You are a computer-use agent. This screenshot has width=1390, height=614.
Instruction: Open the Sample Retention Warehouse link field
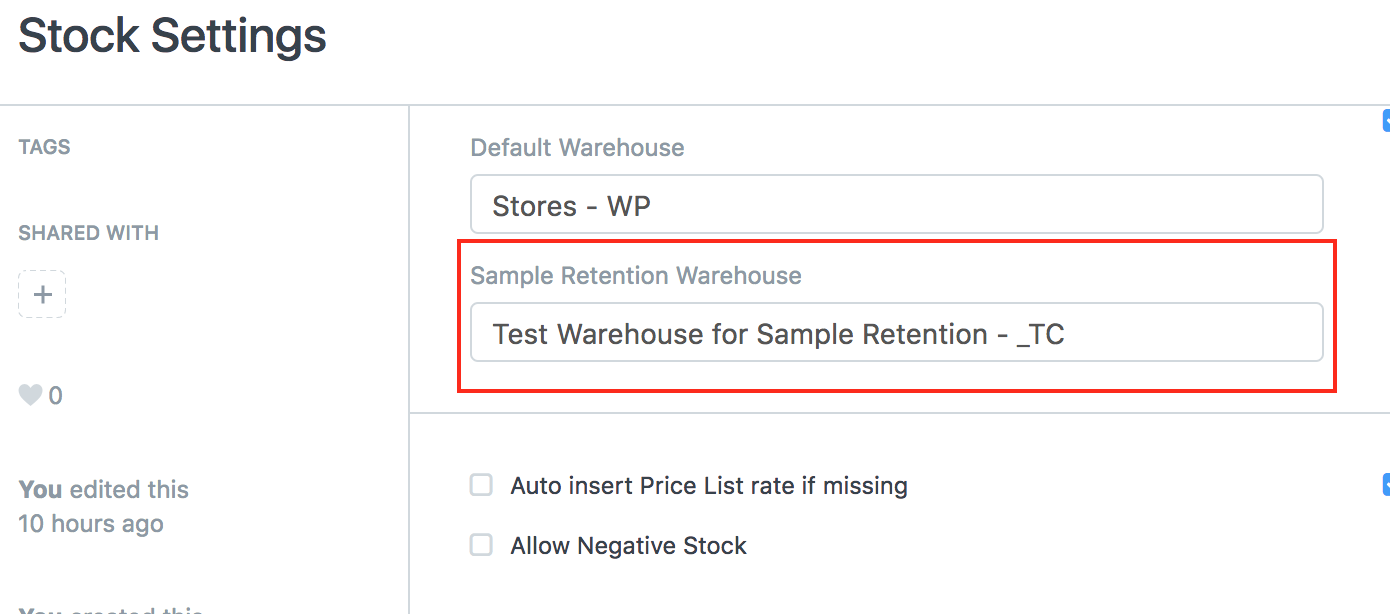[896, 333]
